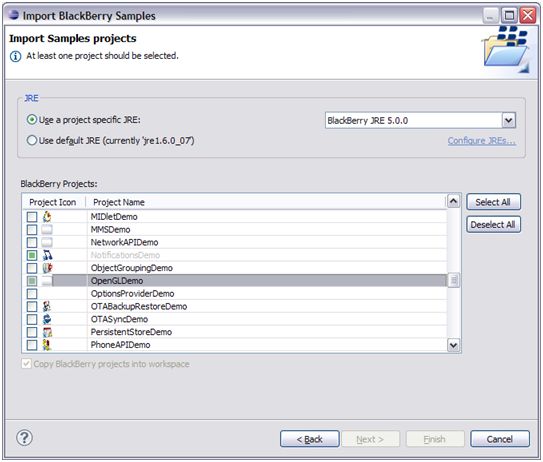Select the NetworkAPIDemo project name
The image size is (543, 462).
(124, 242)
